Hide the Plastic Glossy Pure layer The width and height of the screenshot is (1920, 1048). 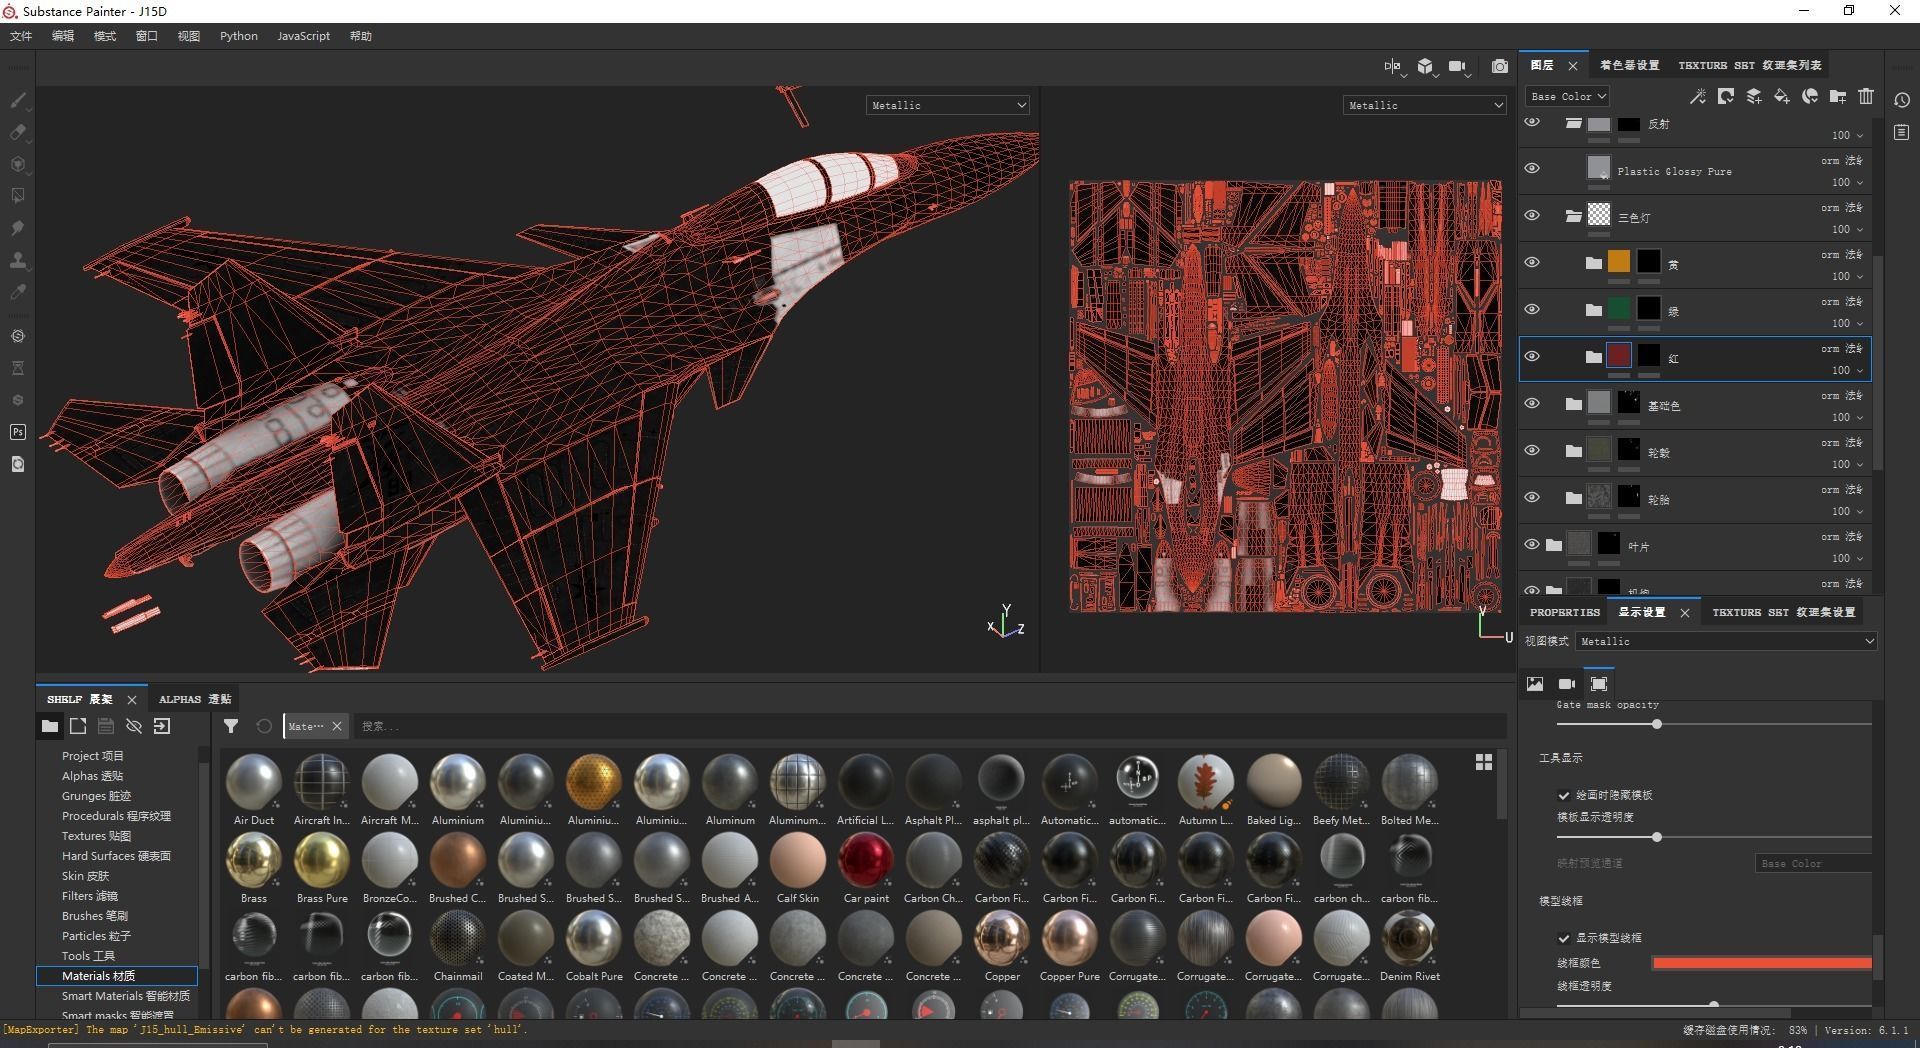tap(1532, 168)
